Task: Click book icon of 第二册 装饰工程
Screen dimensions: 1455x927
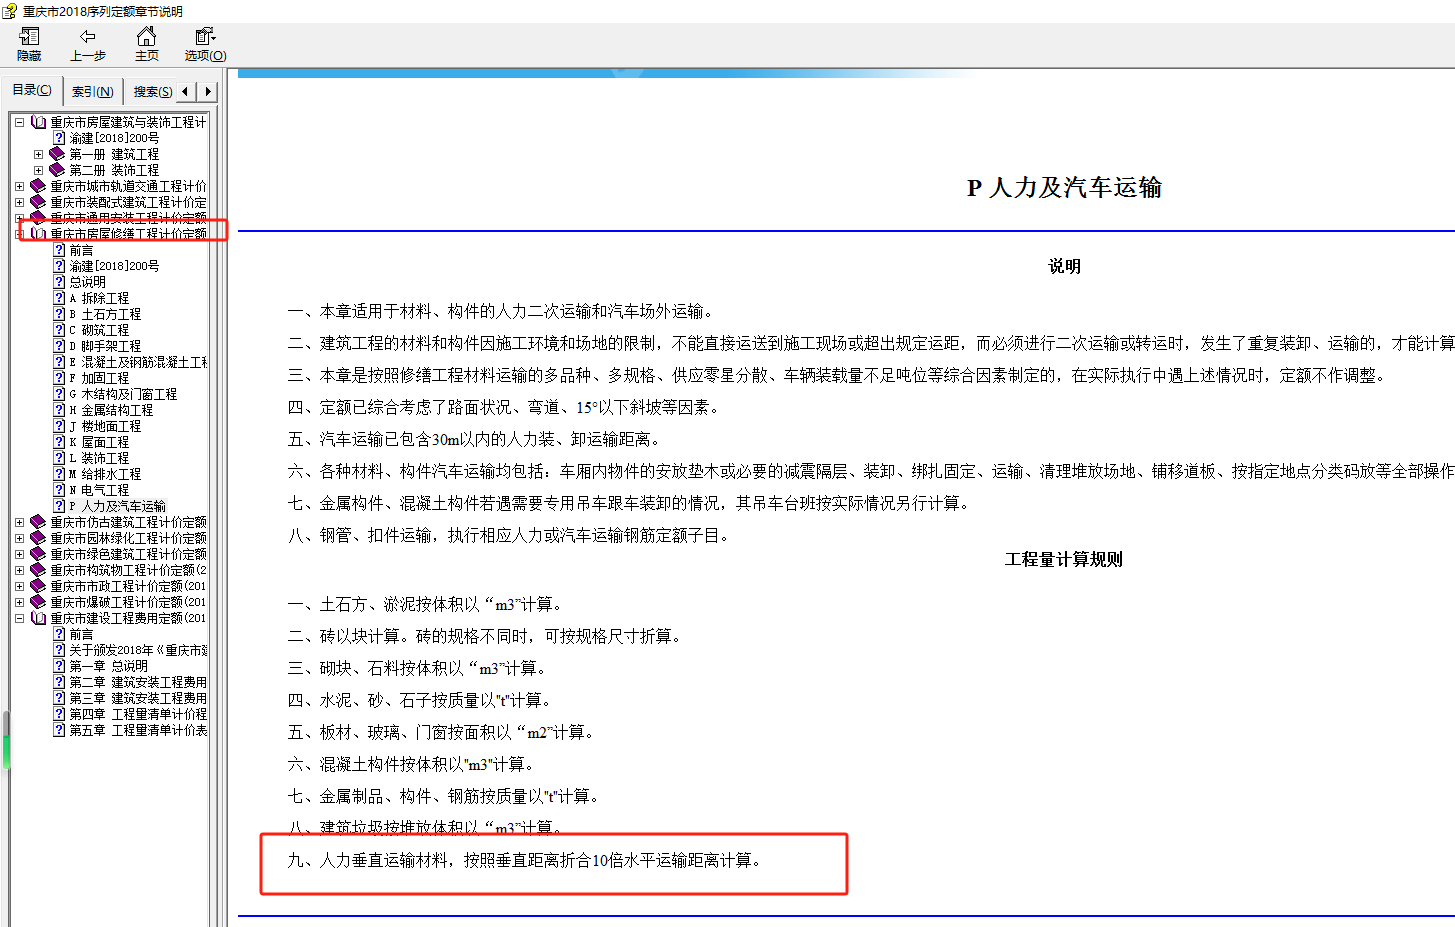Action: pos(57,170)
